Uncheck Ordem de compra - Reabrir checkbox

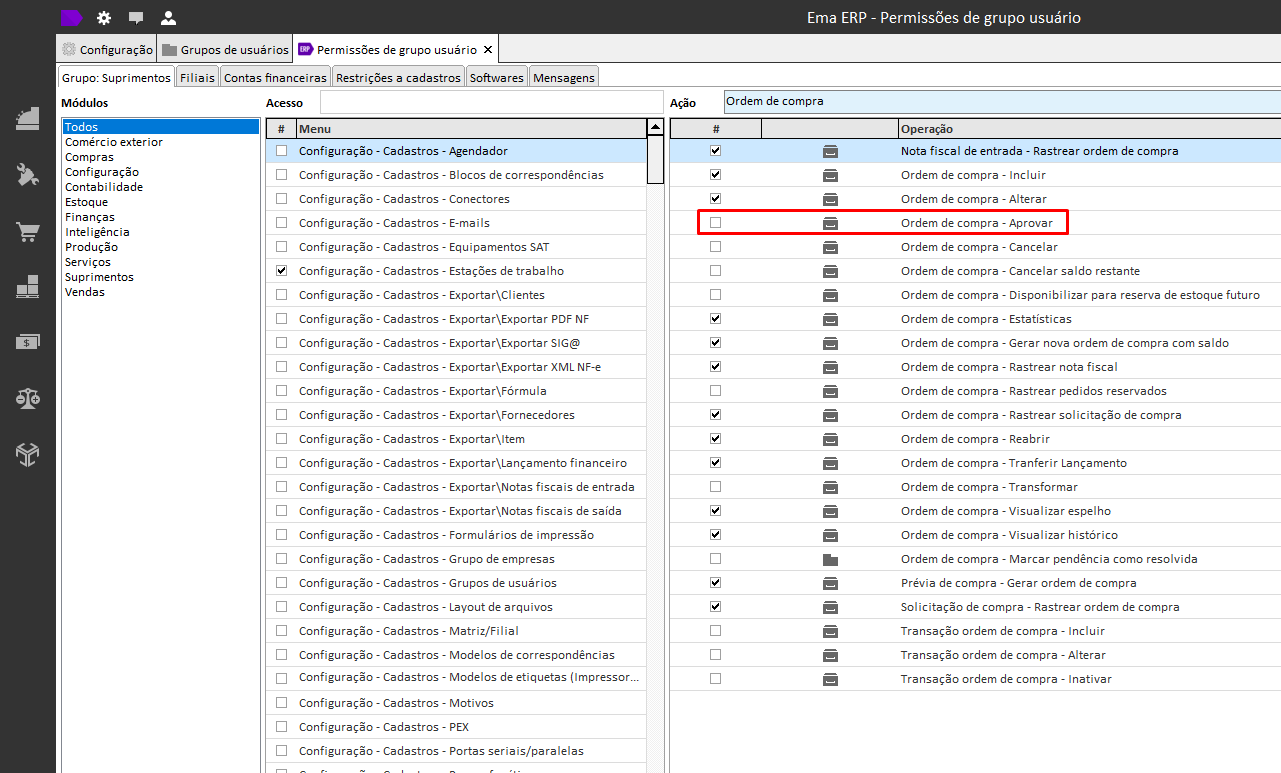pyautogui.click(x=715, y=438)
